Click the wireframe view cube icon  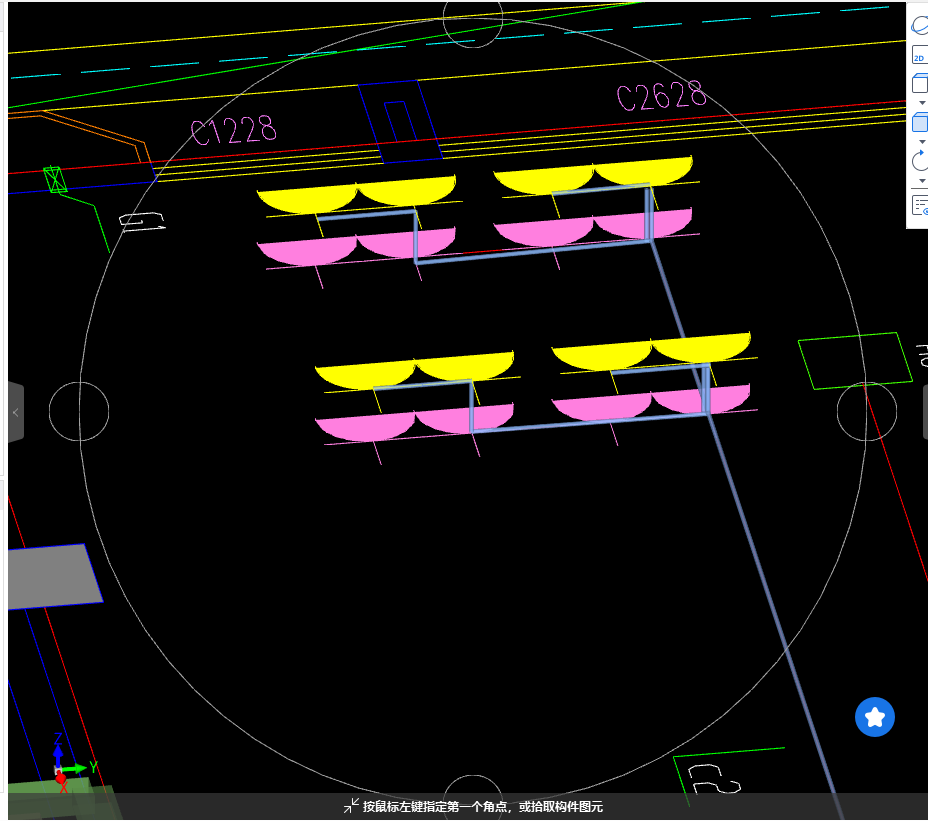tap(920, 83)
